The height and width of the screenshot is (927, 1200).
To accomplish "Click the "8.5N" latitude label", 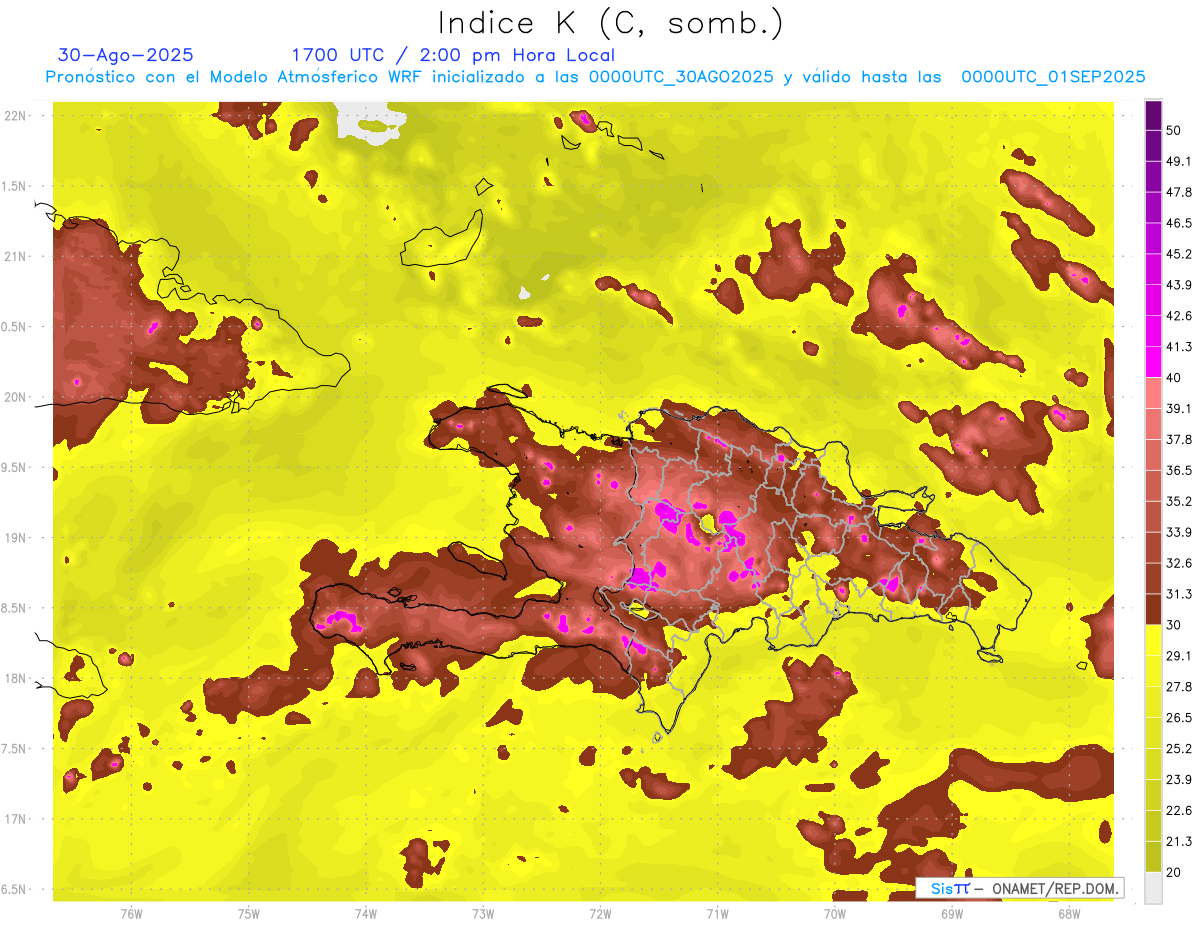I will (x=15, y=608).
